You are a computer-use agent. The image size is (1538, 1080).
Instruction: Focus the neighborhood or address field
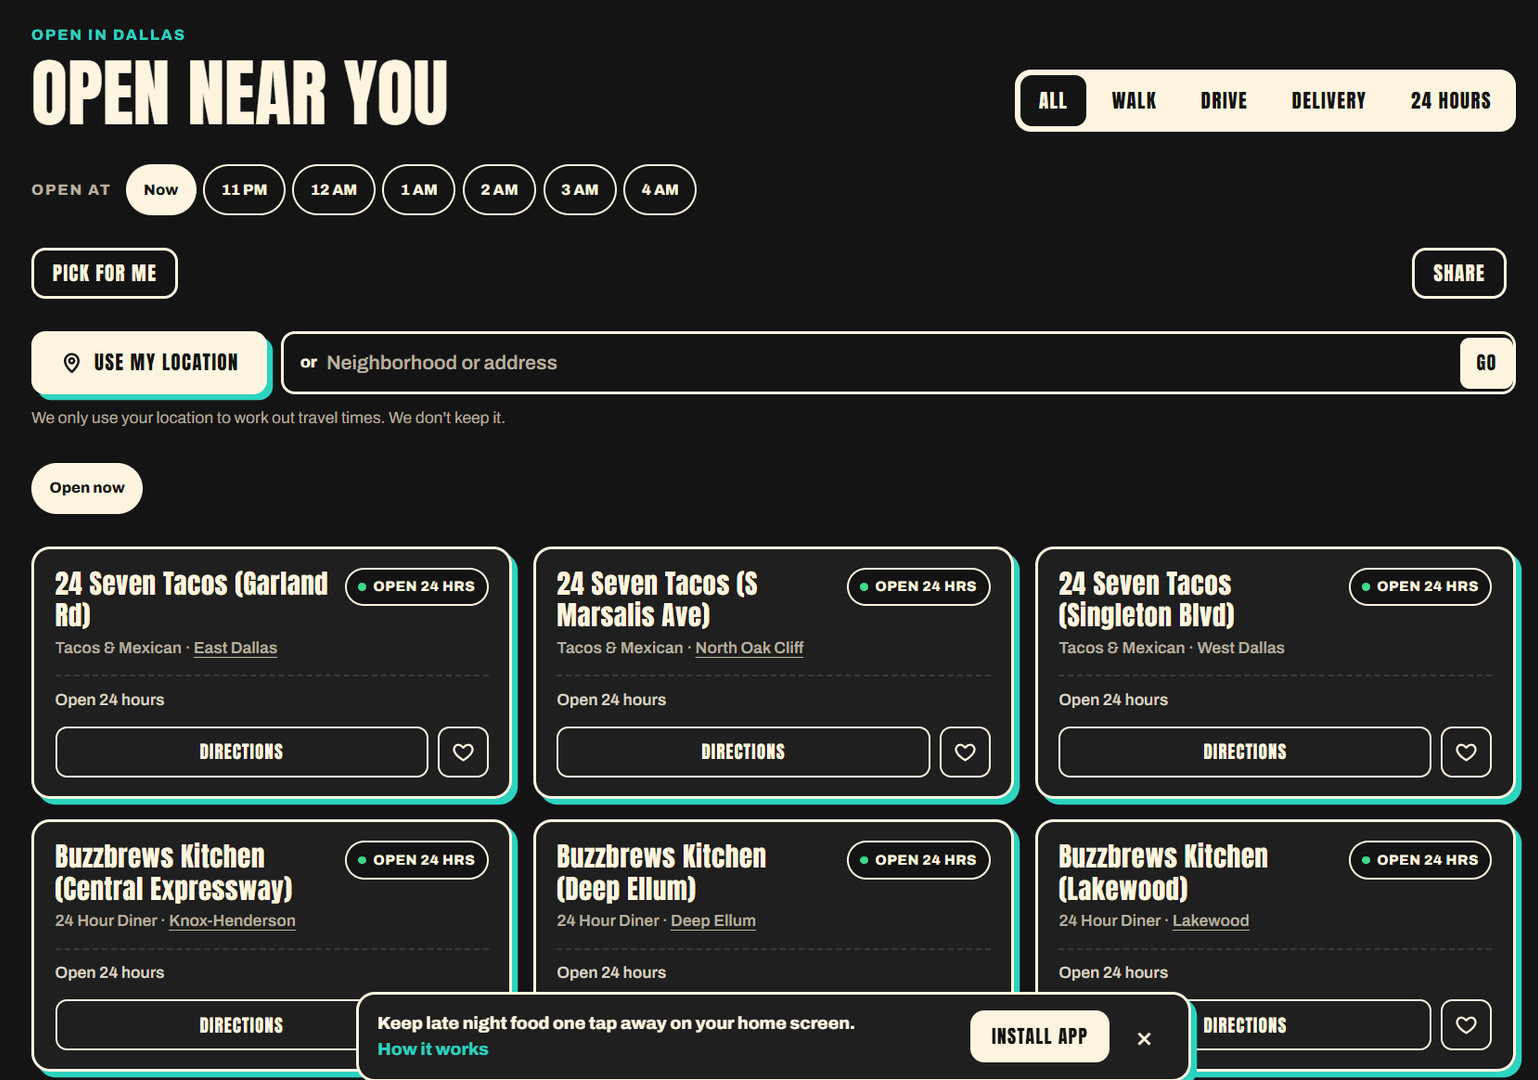click(870, 363)
